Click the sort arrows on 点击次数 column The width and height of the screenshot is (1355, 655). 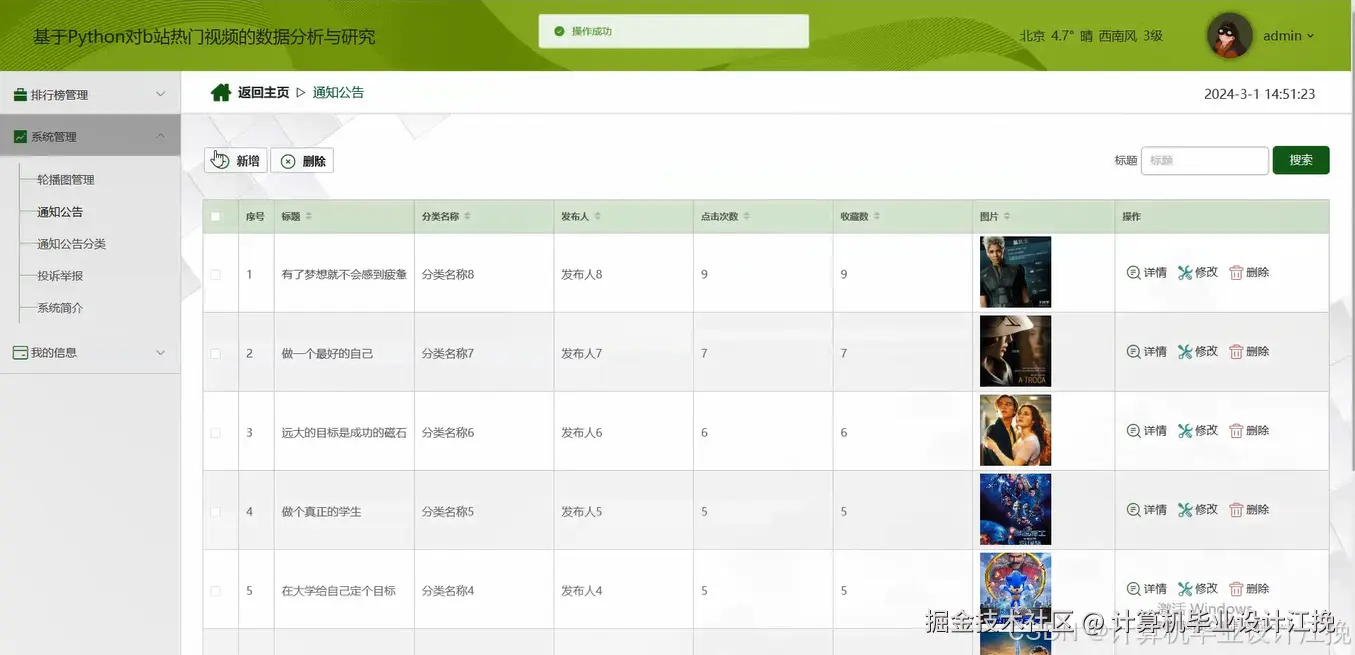tap(746, 217)
